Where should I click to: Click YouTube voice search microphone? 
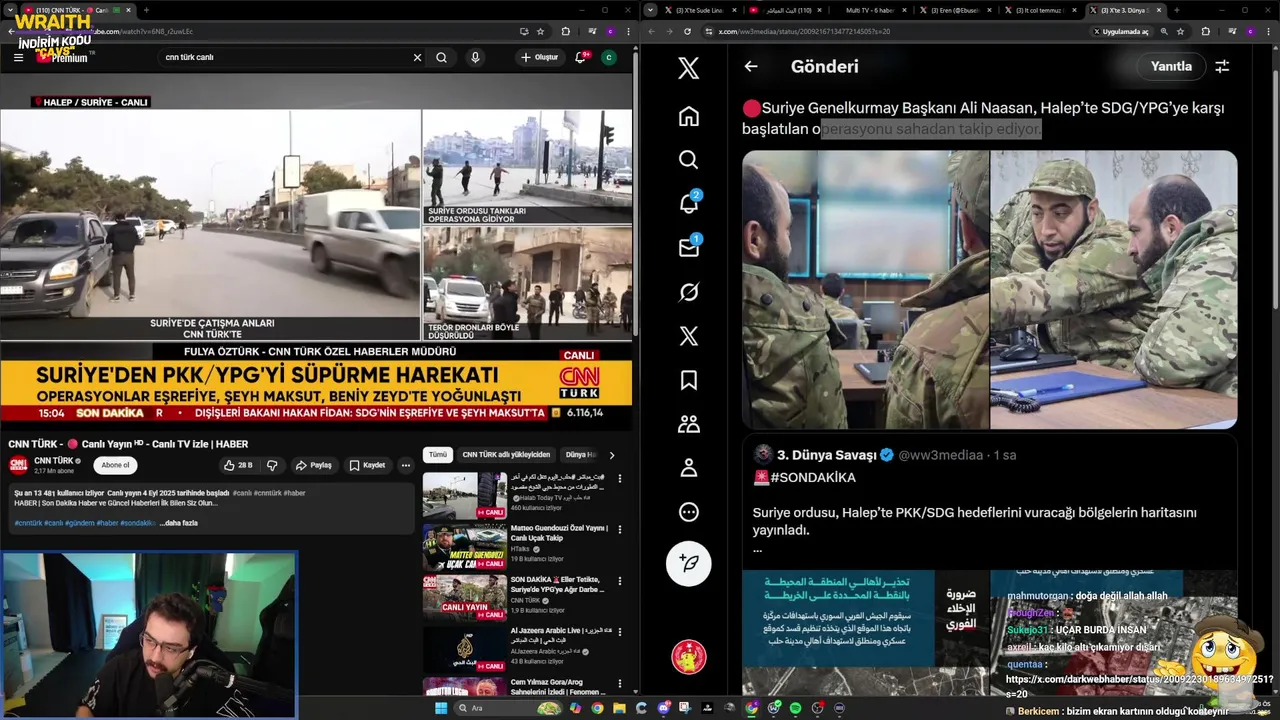tap(475, 57)
